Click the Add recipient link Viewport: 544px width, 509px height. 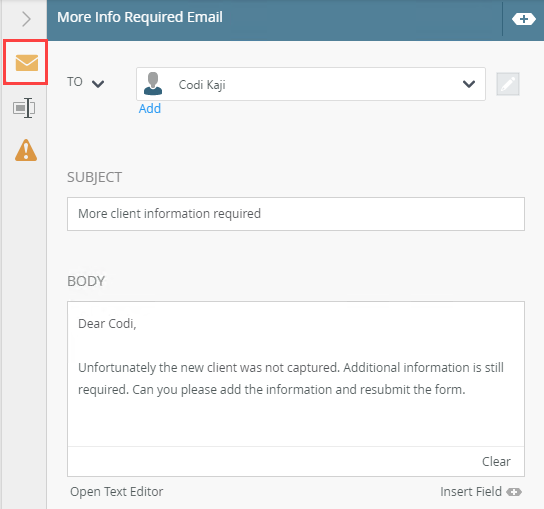150,109
